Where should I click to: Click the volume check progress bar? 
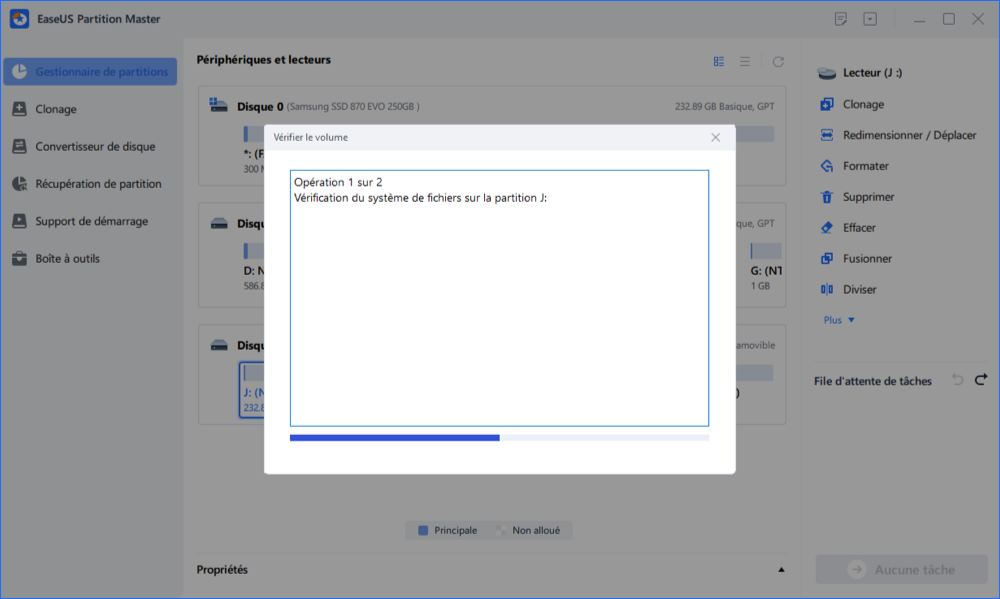pyautogui.click(x=499, y=437)
